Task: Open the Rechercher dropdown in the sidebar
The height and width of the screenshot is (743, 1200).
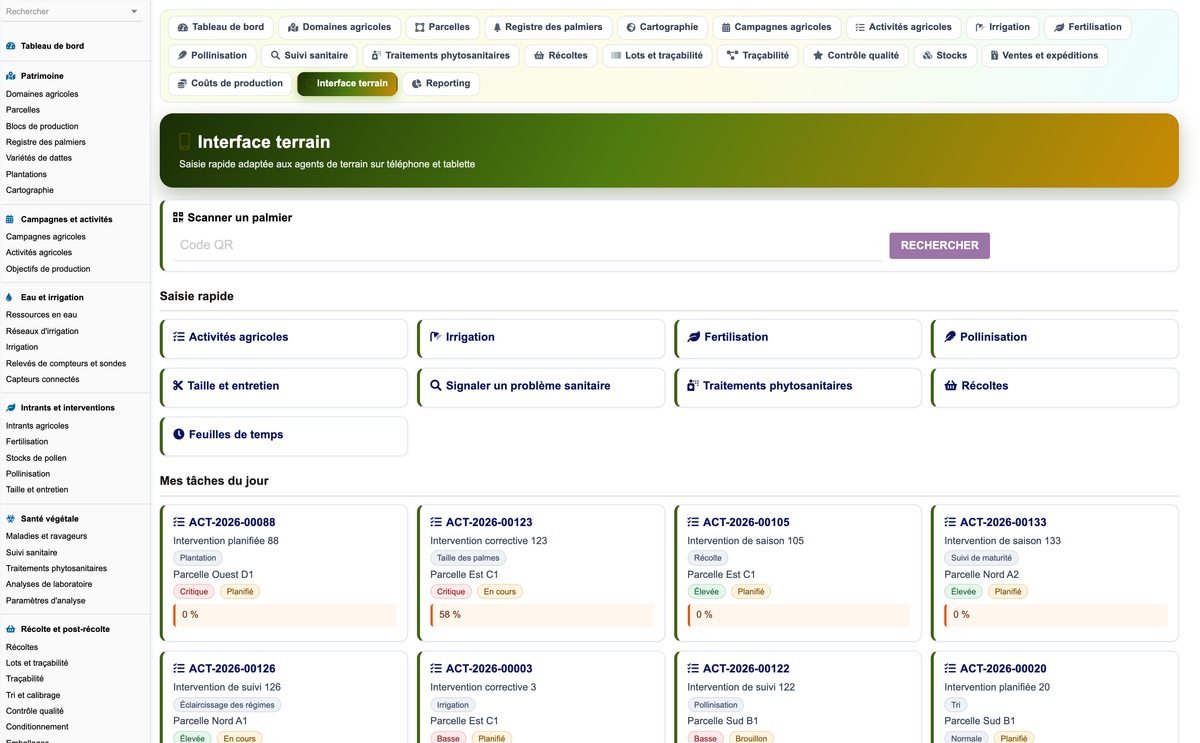Action: point(72,12)
